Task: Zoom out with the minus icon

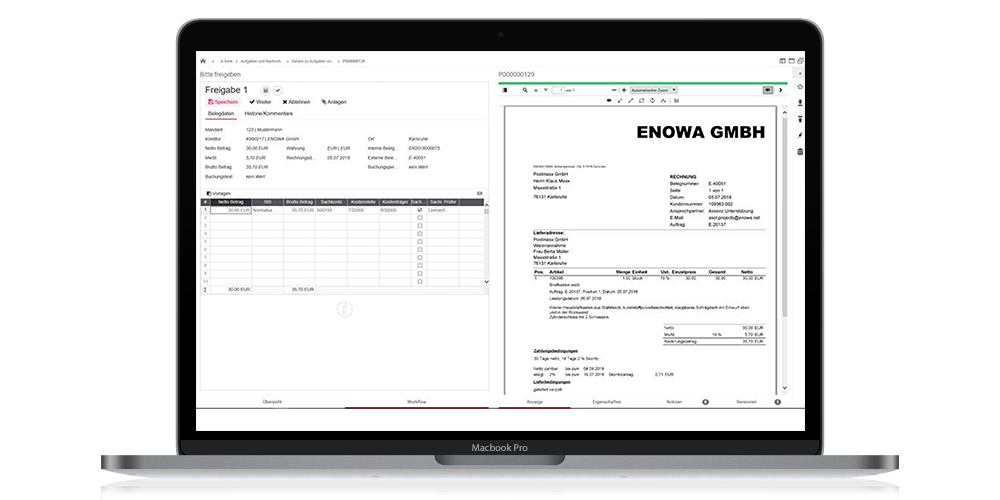Action: [614, 90]
